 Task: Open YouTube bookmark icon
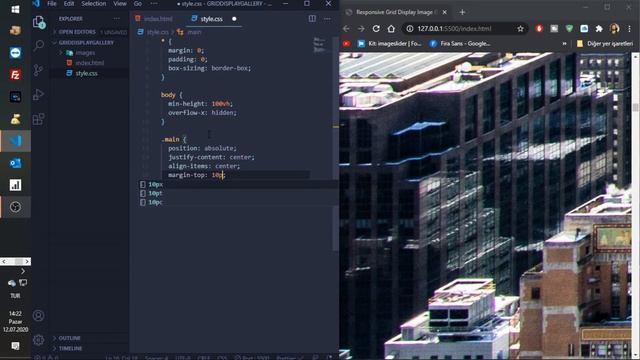[346, 44]
